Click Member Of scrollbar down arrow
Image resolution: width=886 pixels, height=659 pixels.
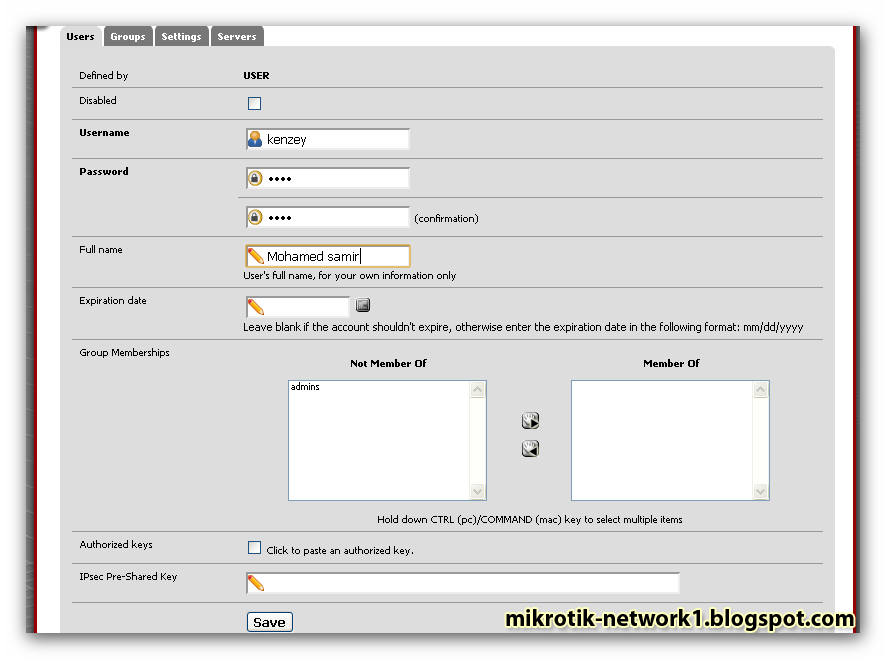tap(761, 491)
